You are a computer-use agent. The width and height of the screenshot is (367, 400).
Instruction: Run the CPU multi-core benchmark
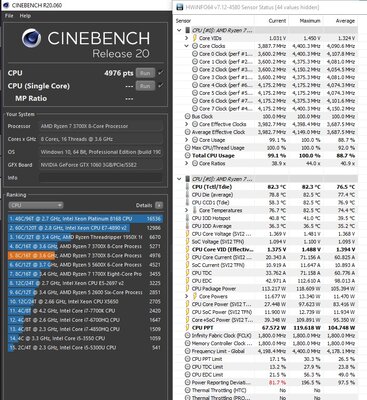(145, 73)
